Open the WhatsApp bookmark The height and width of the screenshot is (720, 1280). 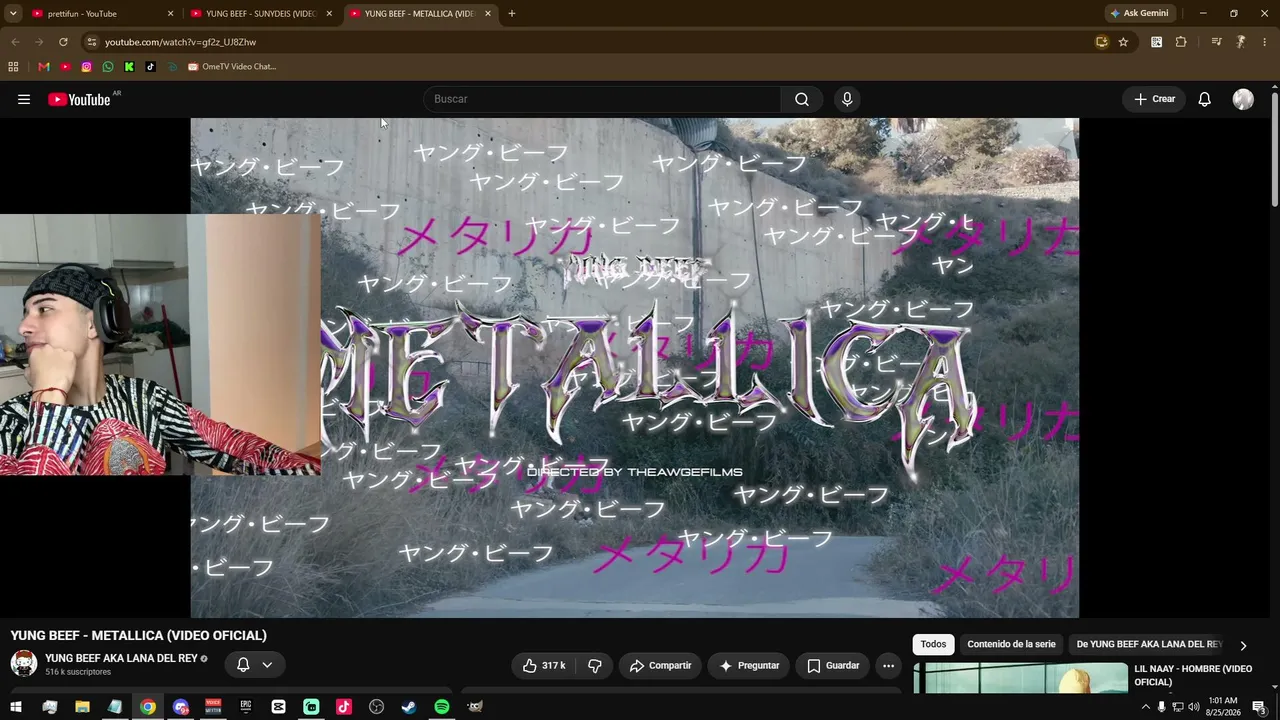108,67
